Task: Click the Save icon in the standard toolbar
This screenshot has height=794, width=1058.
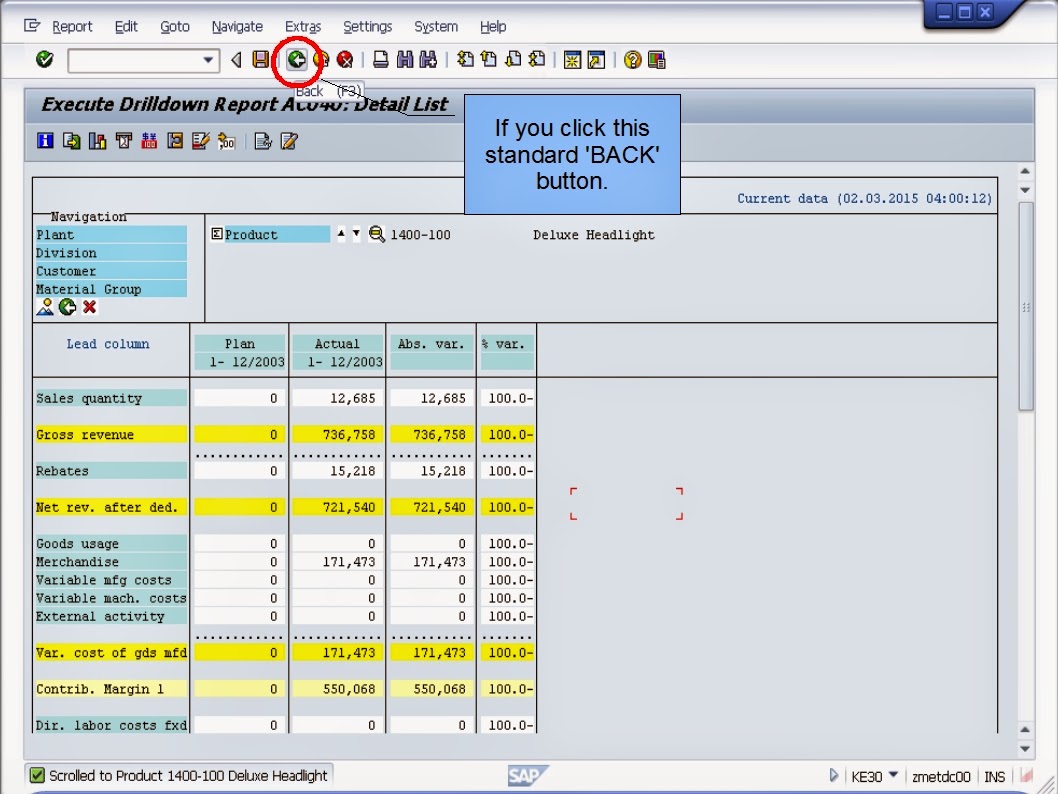Action: (x=258, y=59)
